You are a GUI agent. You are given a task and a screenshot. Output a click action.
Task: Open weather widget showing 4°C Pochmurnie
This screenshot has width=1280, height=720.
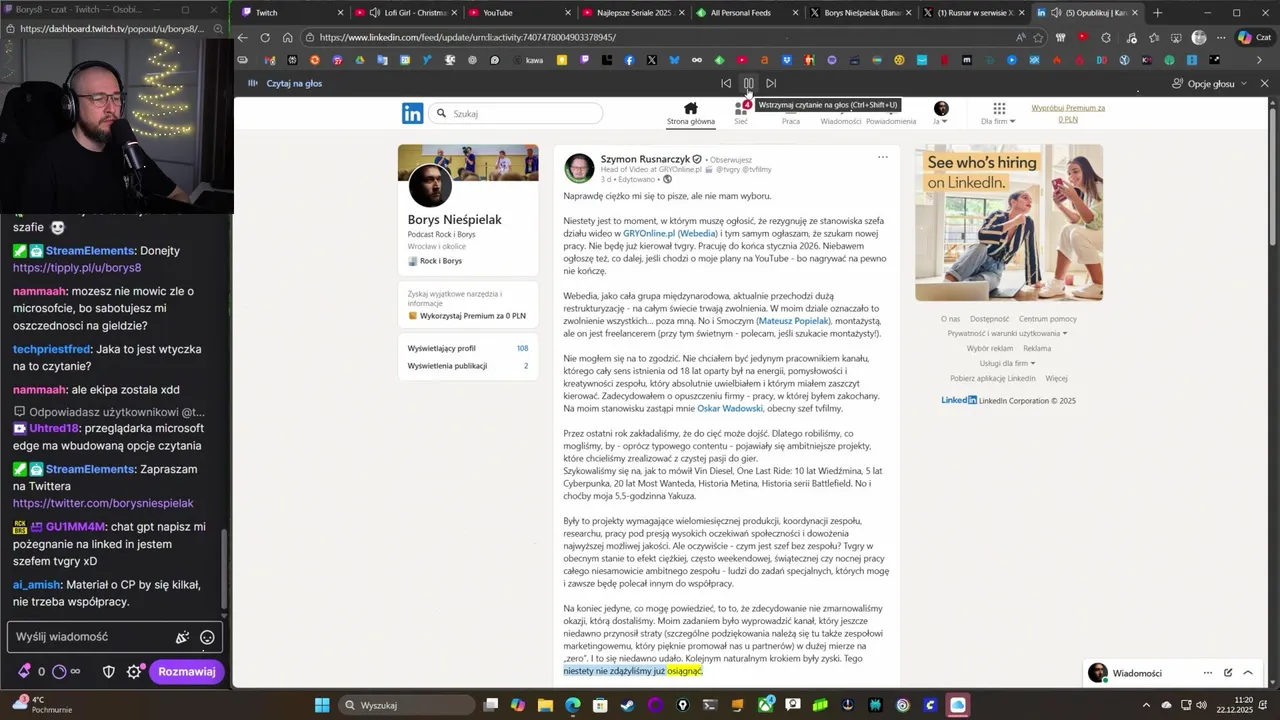[x=40, y=705]
